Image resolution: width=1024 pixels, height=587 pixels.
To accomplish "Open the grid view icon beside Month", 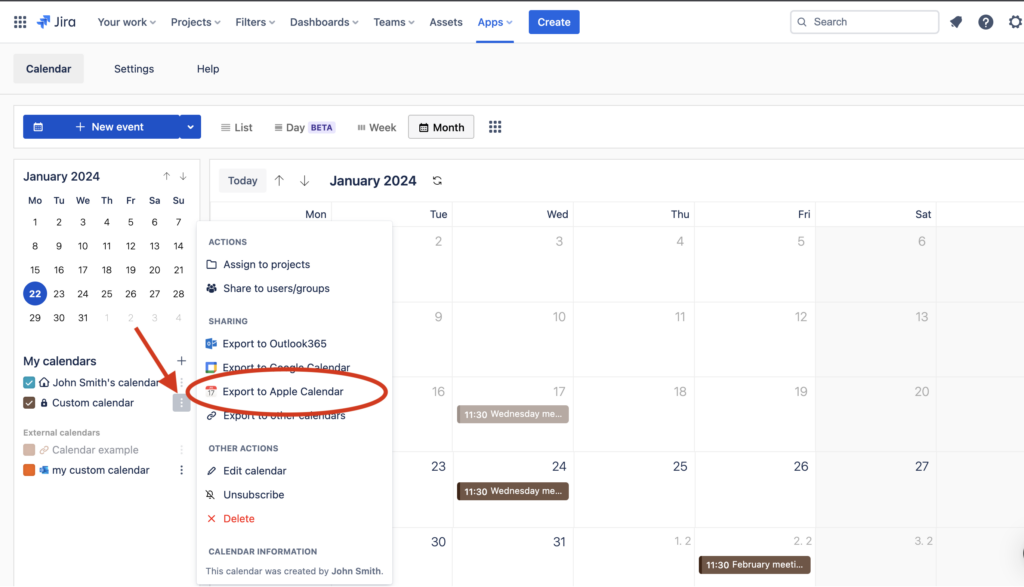I will 495,127.
